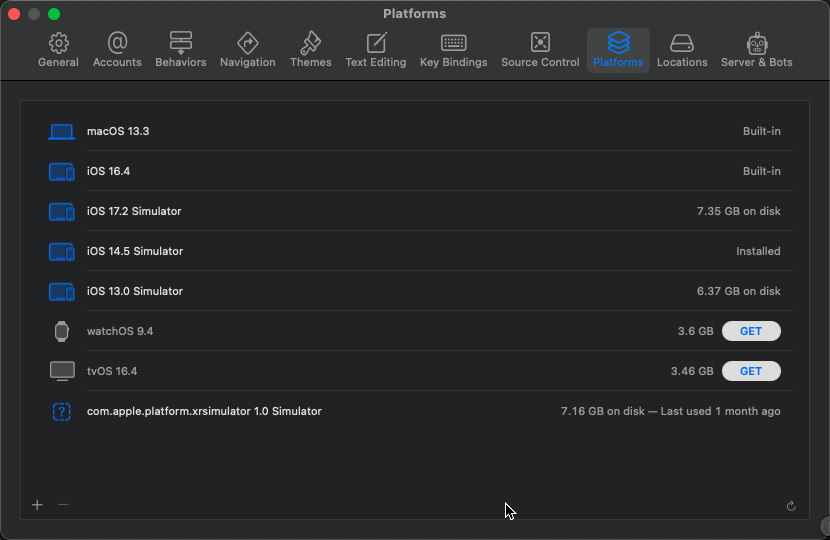
Task: Open the Behaviors settings pane
Action: coord(180,50)
